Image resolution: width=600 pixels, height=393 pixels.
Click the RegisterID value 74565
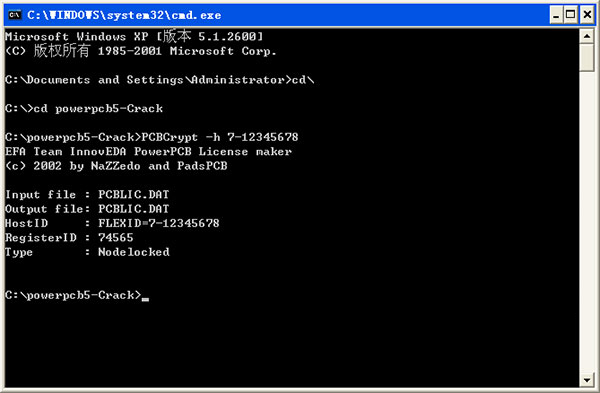[116, 238]
